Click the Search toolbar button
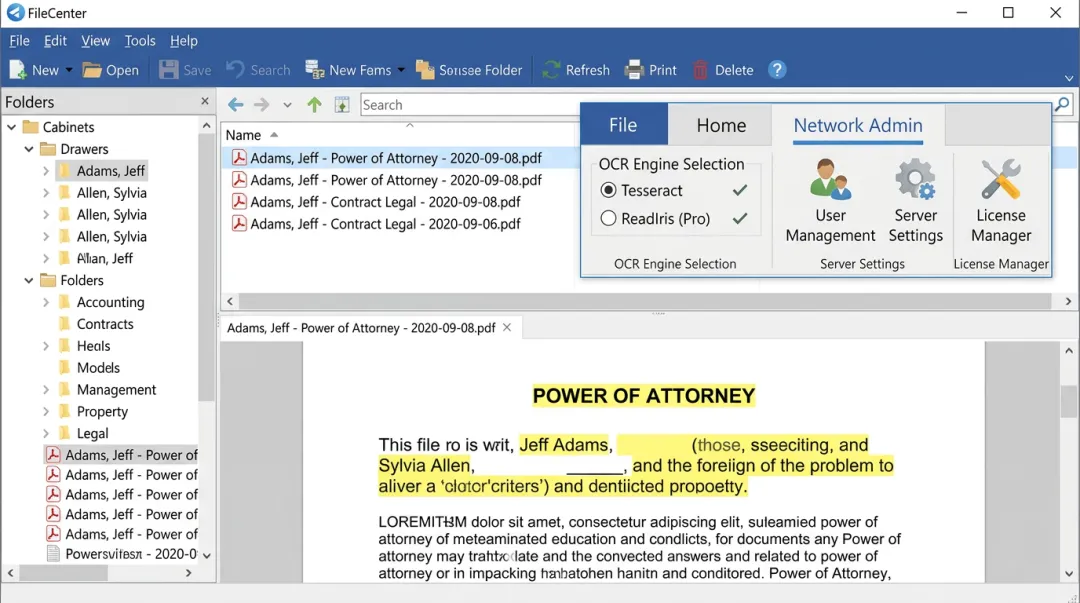1080x603 pixels. coord(258,70)
